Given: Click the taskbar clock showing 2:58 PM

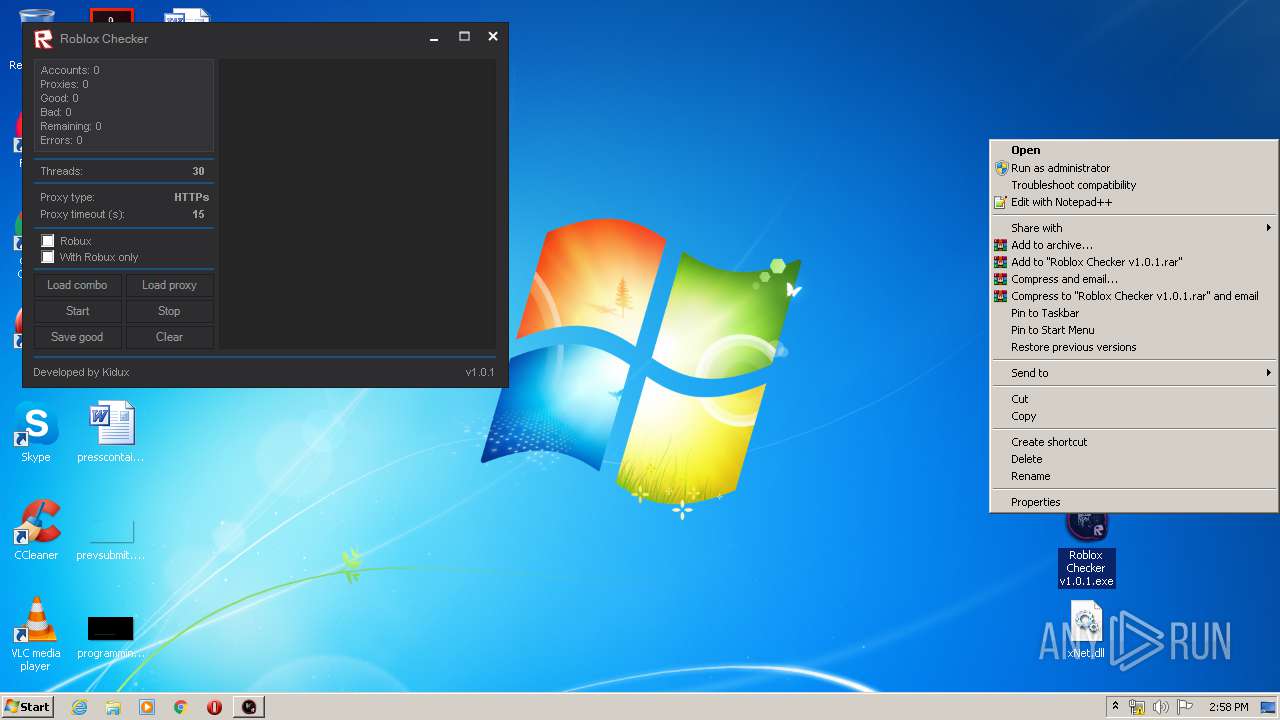Looking at the screenshot, I should [x=1228, y=707].
